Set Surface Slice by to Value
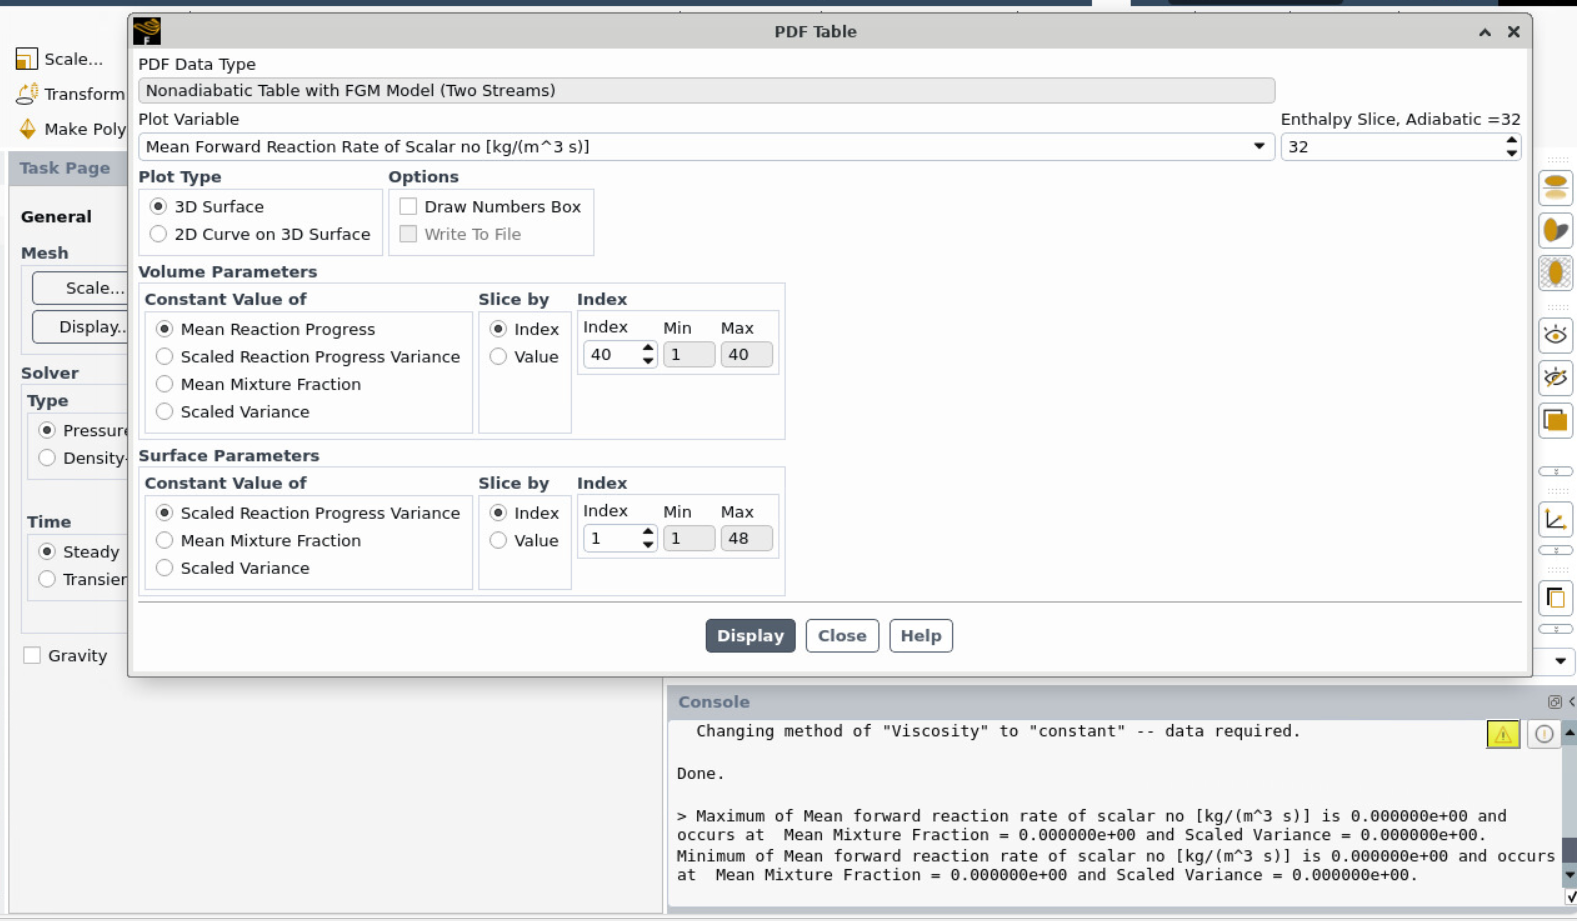This screenshot has height=921, width=1577. 498,541
